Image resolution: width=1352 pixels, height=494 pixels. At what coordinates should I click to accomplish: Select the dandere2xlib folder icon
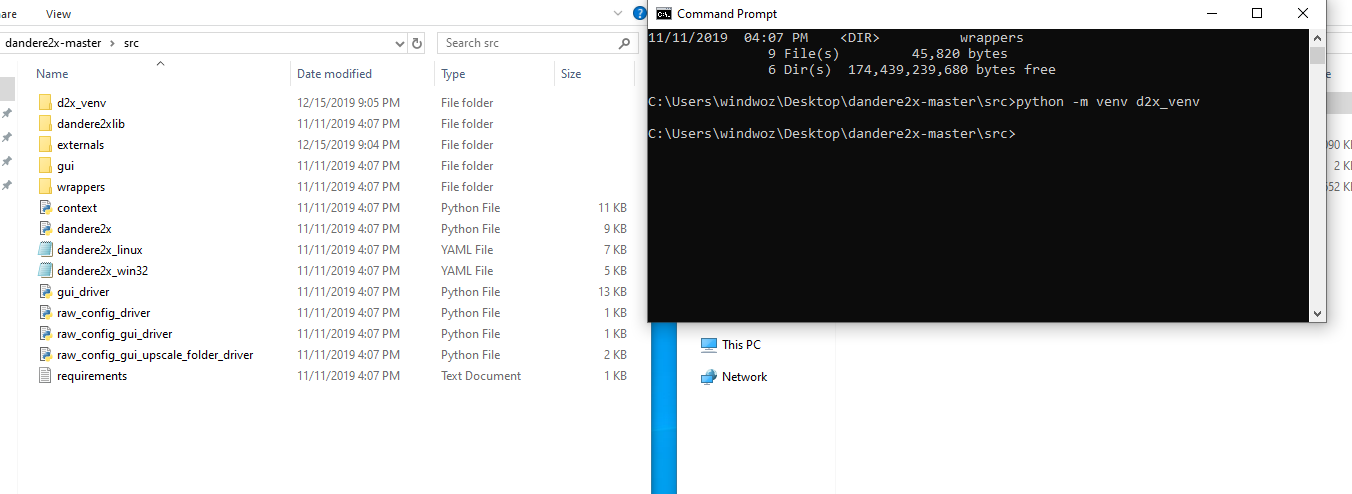tap(45, 124)
